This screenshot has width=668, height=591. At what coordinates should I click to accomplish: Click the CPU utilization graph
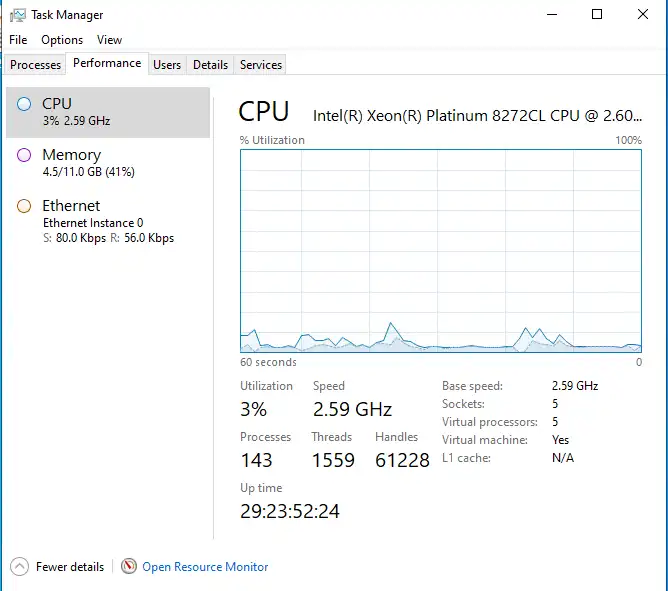441,251
